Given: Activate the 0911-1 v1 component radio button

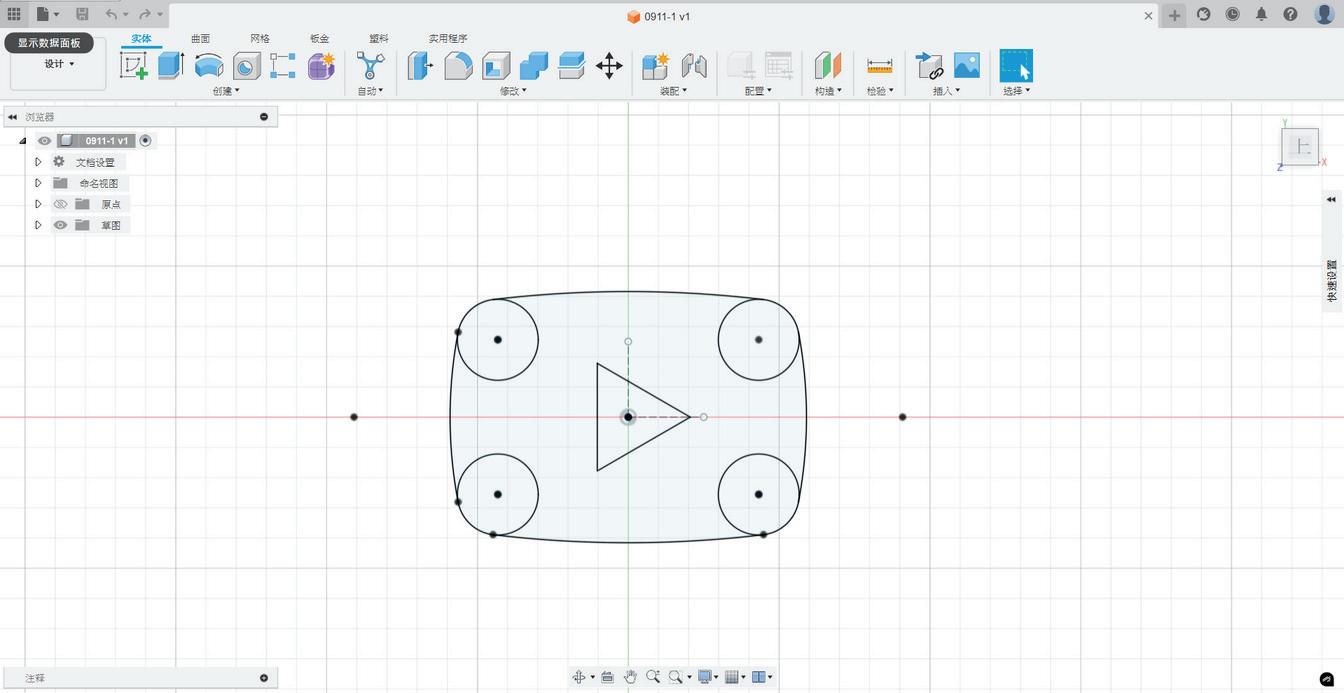Looking at the screenshot, I should pos(145,141).
